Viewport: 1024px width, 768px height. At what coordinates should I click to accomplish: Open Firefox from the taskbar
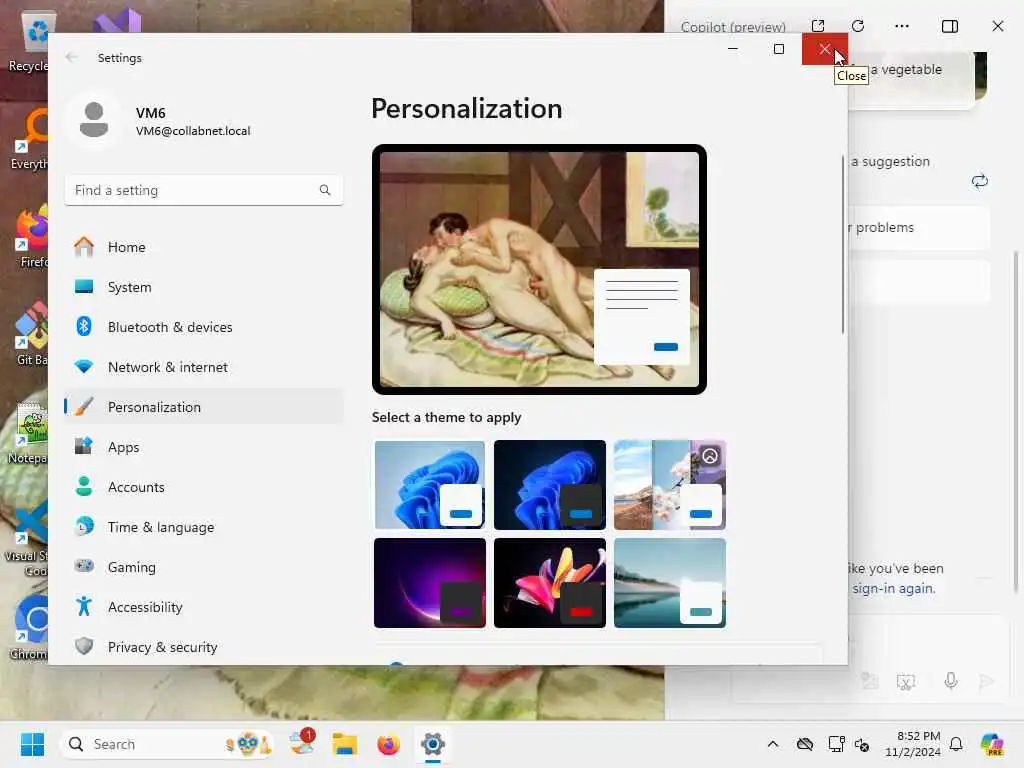389,744
